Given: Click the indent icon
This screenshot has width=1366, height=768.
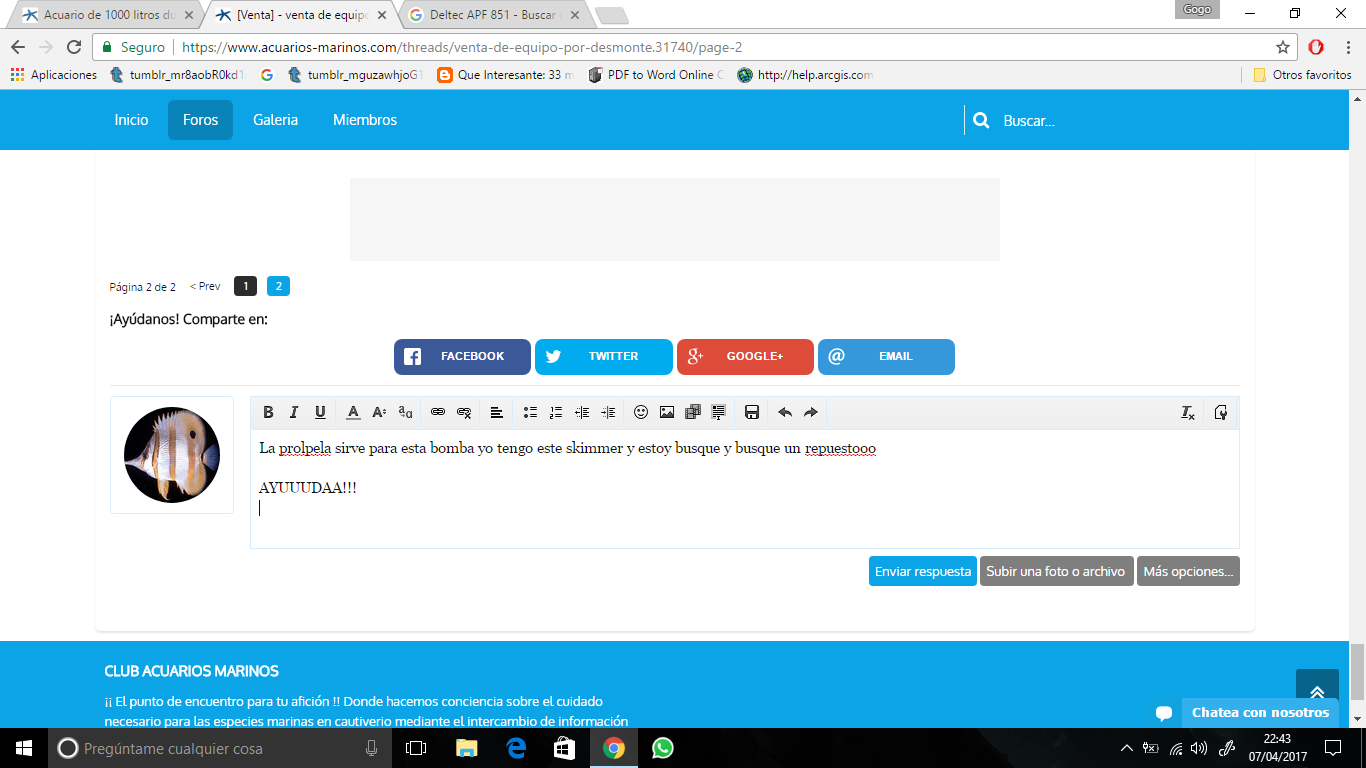Looking at the screenshot, I should tap(608, 412).
